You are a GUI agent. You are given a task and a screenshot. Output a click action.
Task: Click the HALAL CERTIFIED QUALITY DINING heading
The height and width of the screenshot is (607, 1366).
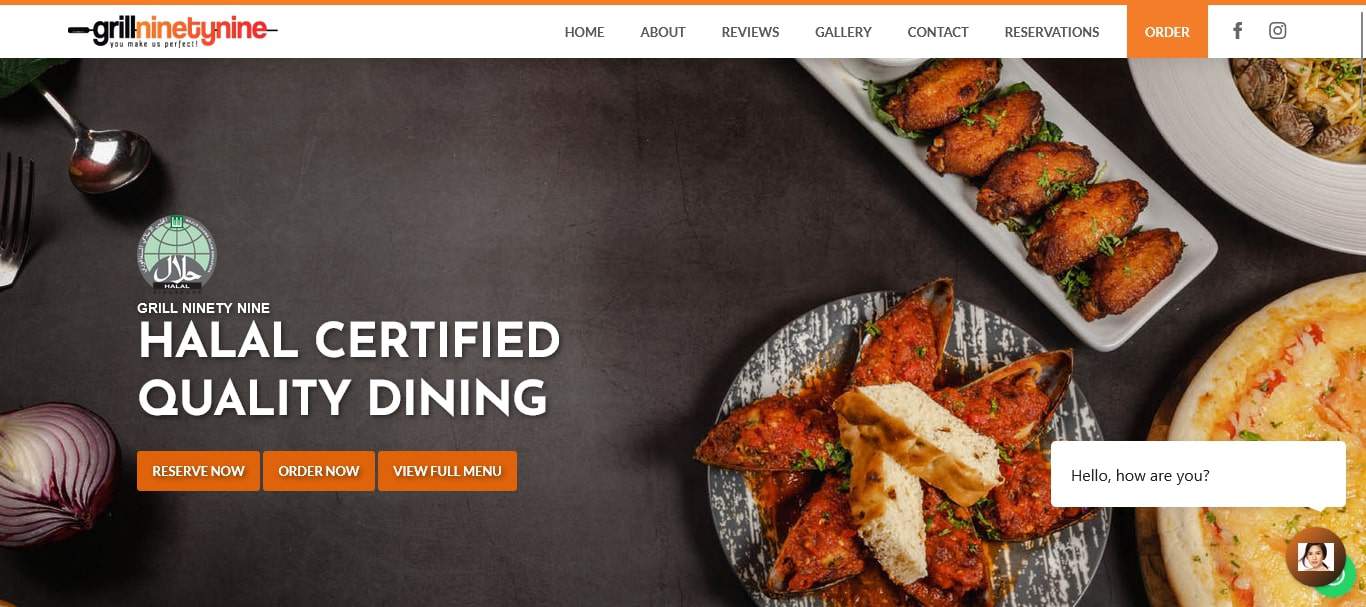(x=349, y=370)
